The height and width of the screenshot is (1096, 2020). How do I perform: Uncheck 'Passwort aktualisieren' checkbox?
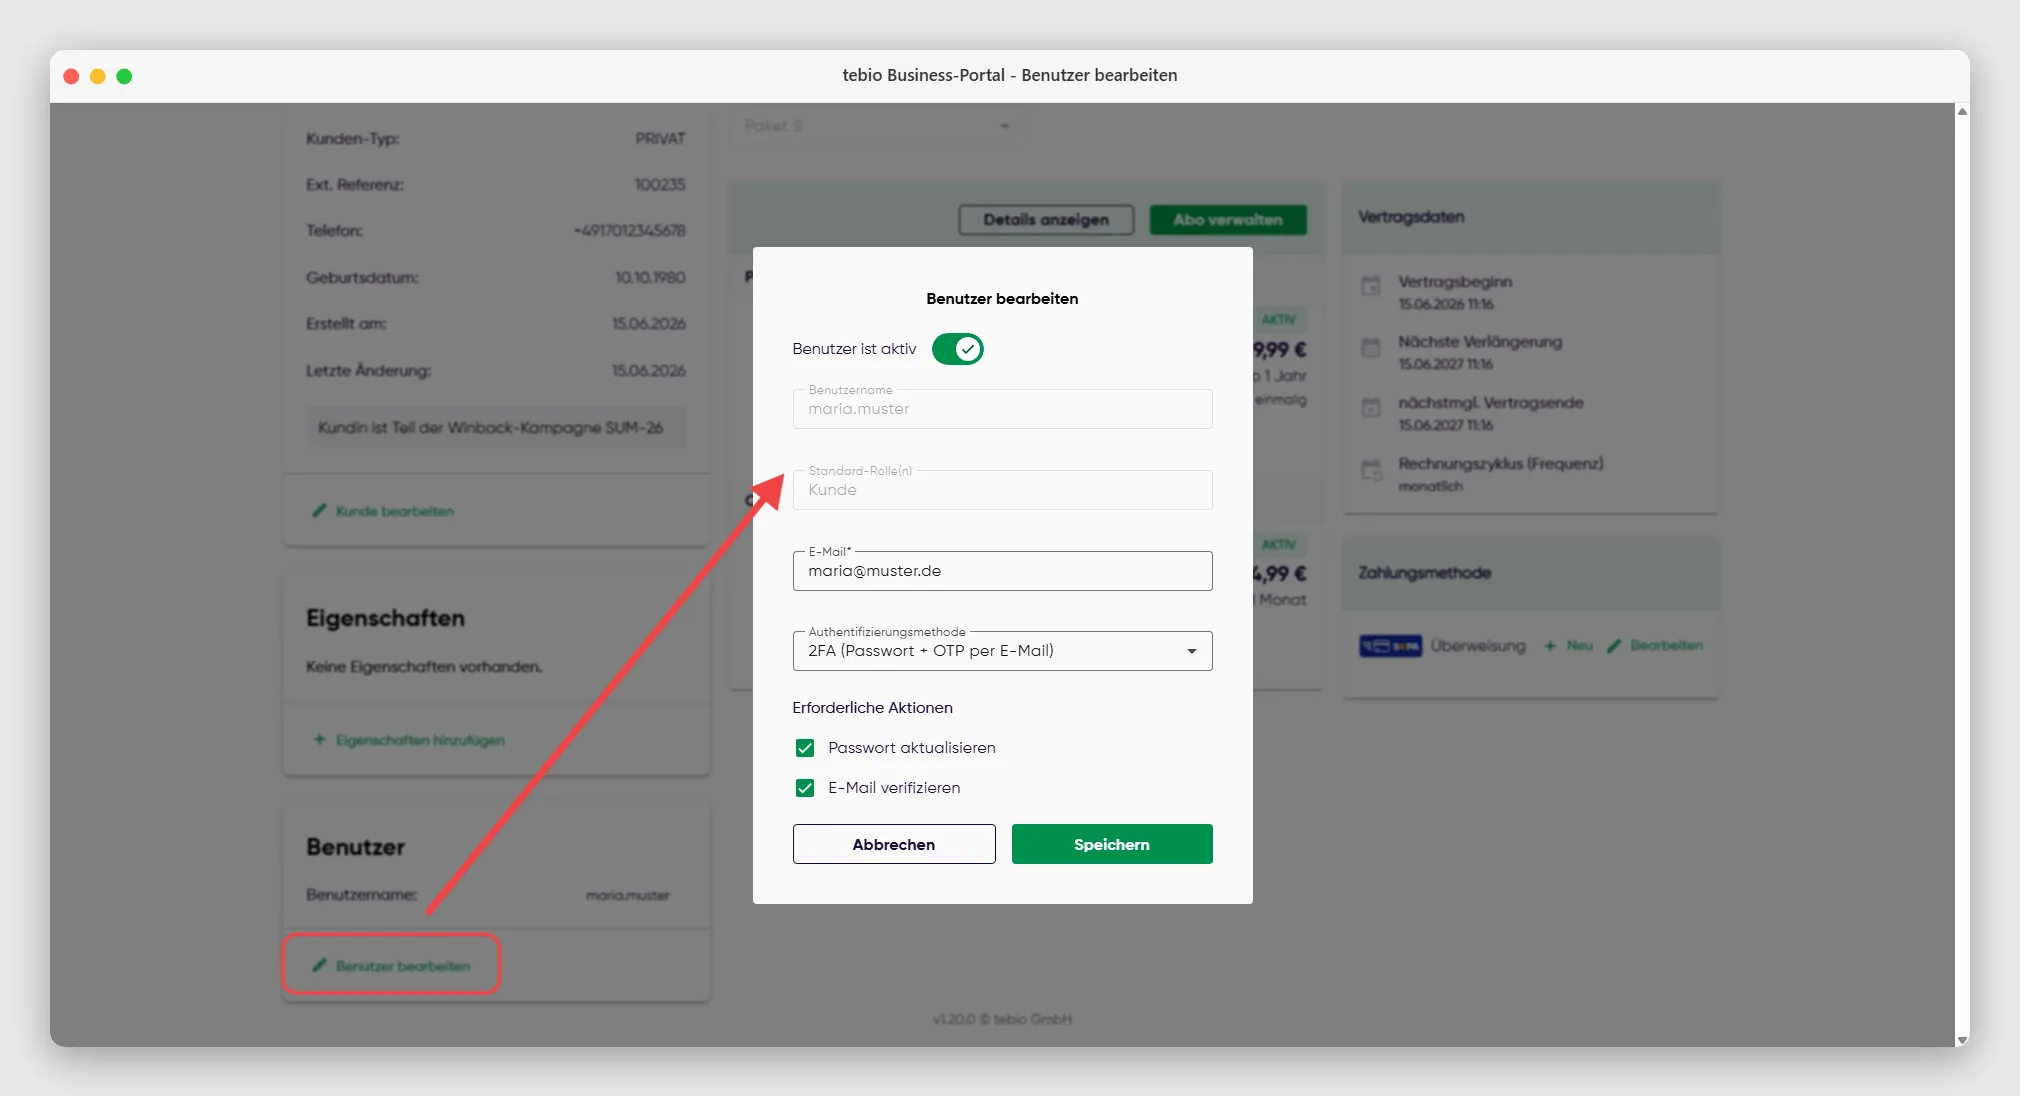point(805,748)
